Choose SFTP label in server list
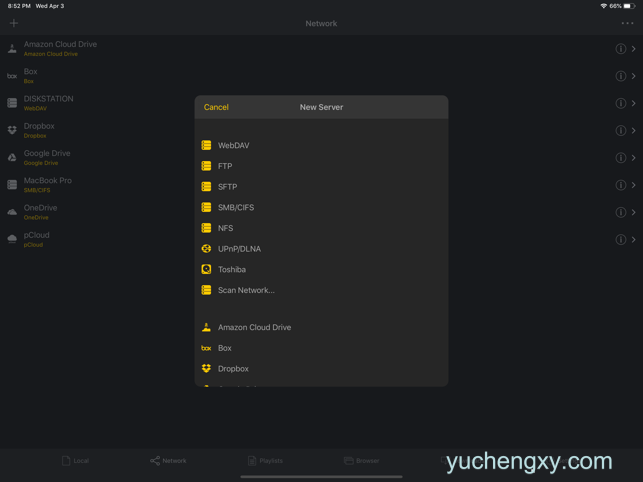Screen dimensions: 643x482 tap(227, 187)
